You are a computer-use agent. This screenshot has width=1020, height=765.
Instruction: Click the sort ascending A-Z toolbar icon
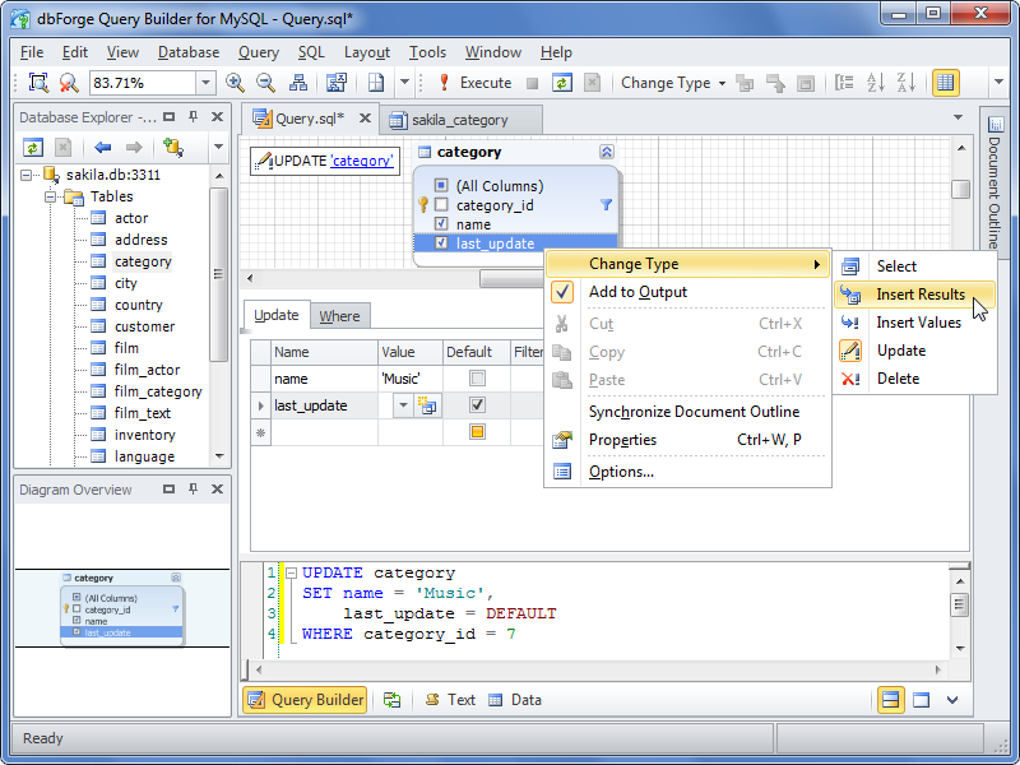876,83
